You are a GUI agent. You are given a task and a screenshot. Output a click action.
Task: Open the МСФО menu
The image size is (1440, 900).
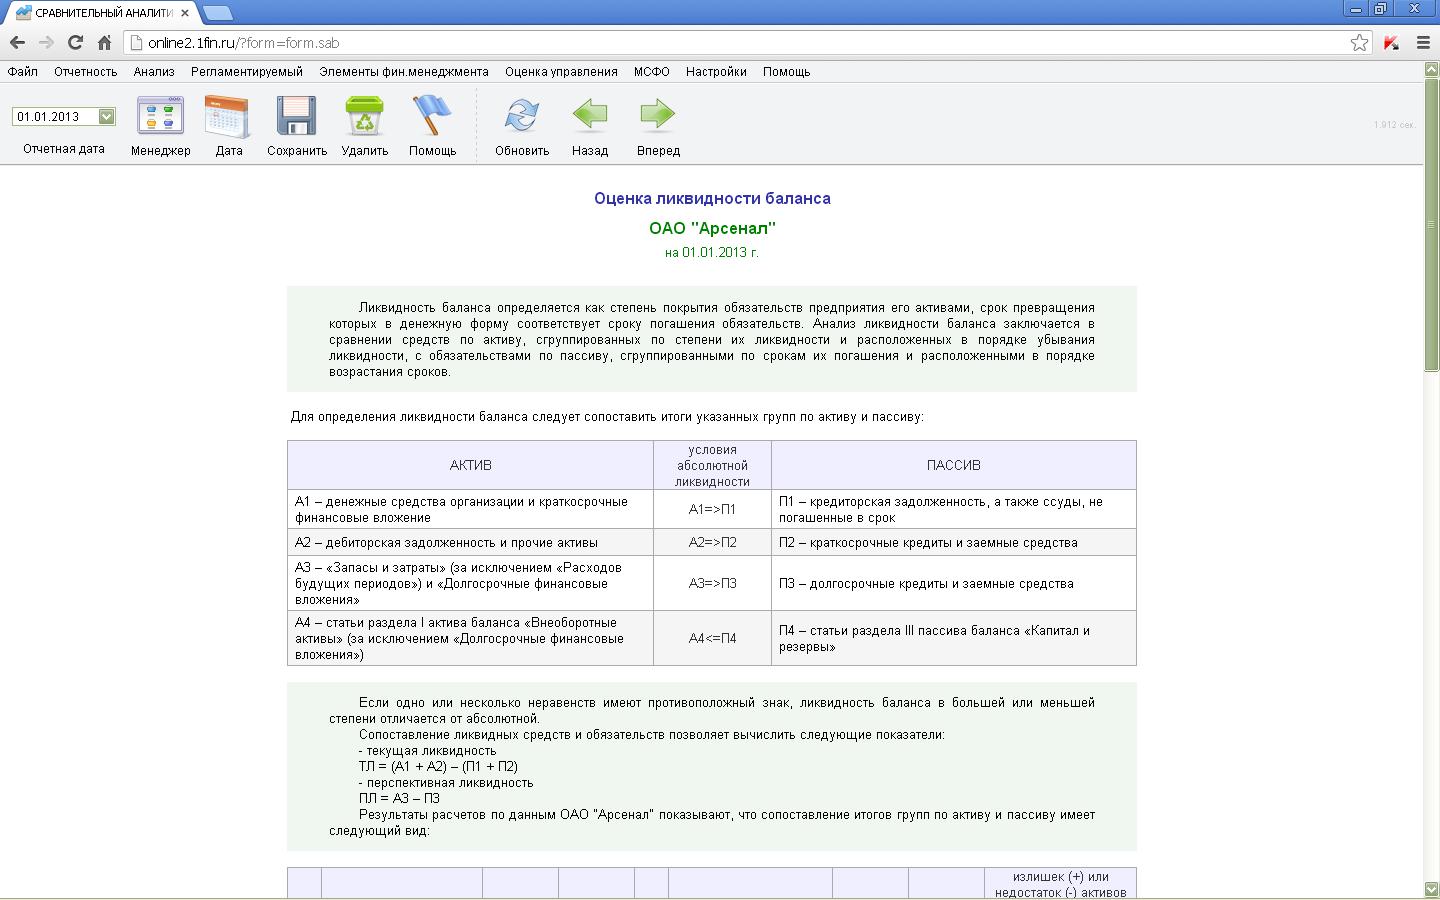(652, 72)
